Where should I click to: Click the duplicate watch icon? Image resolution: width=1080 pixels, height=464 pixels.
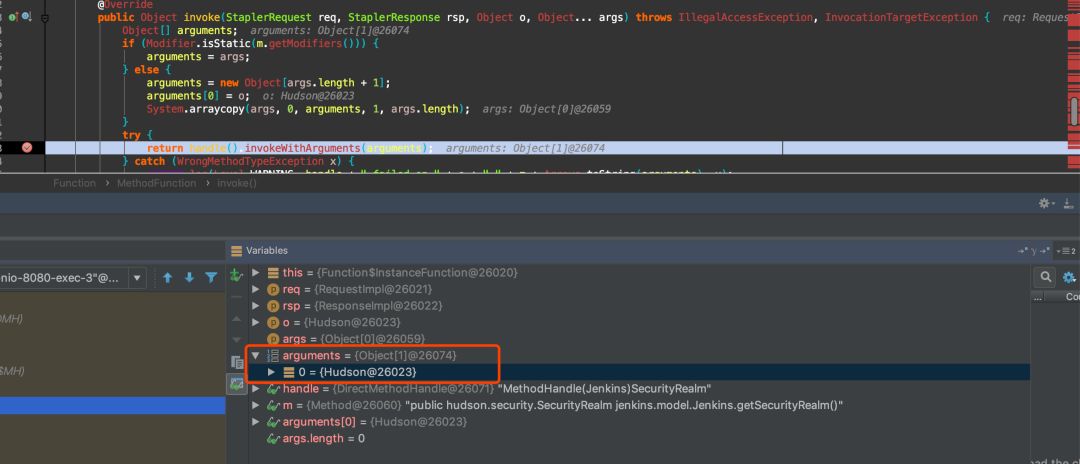tap(237, 362)
